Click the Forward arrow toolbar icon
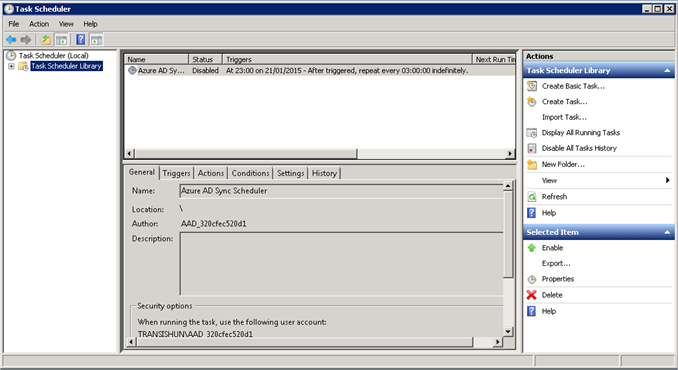The width and height of the screenshot is (678, 370). (x=26, y=40)
